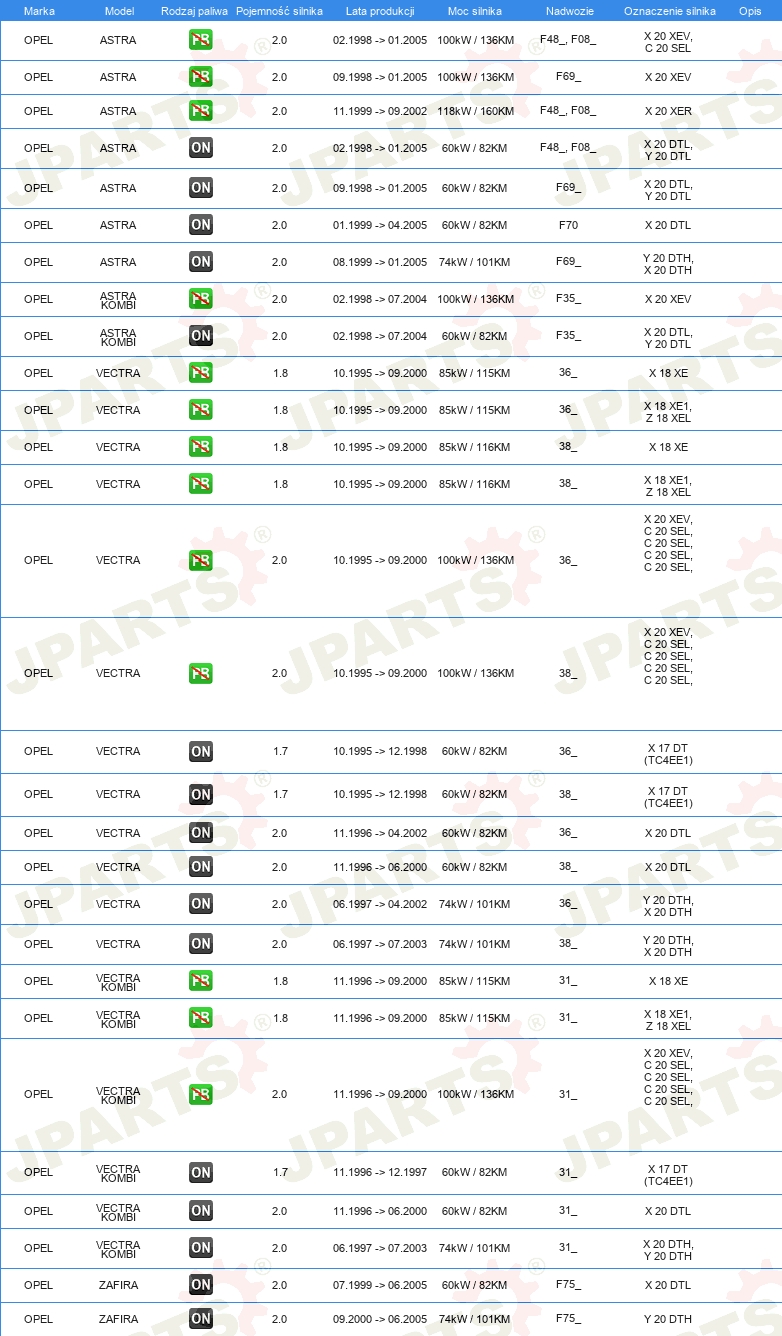Click F75_ body code in Zafira 74kW row
Viewport: 782px width, 1336px height.
click(568, 1319)
